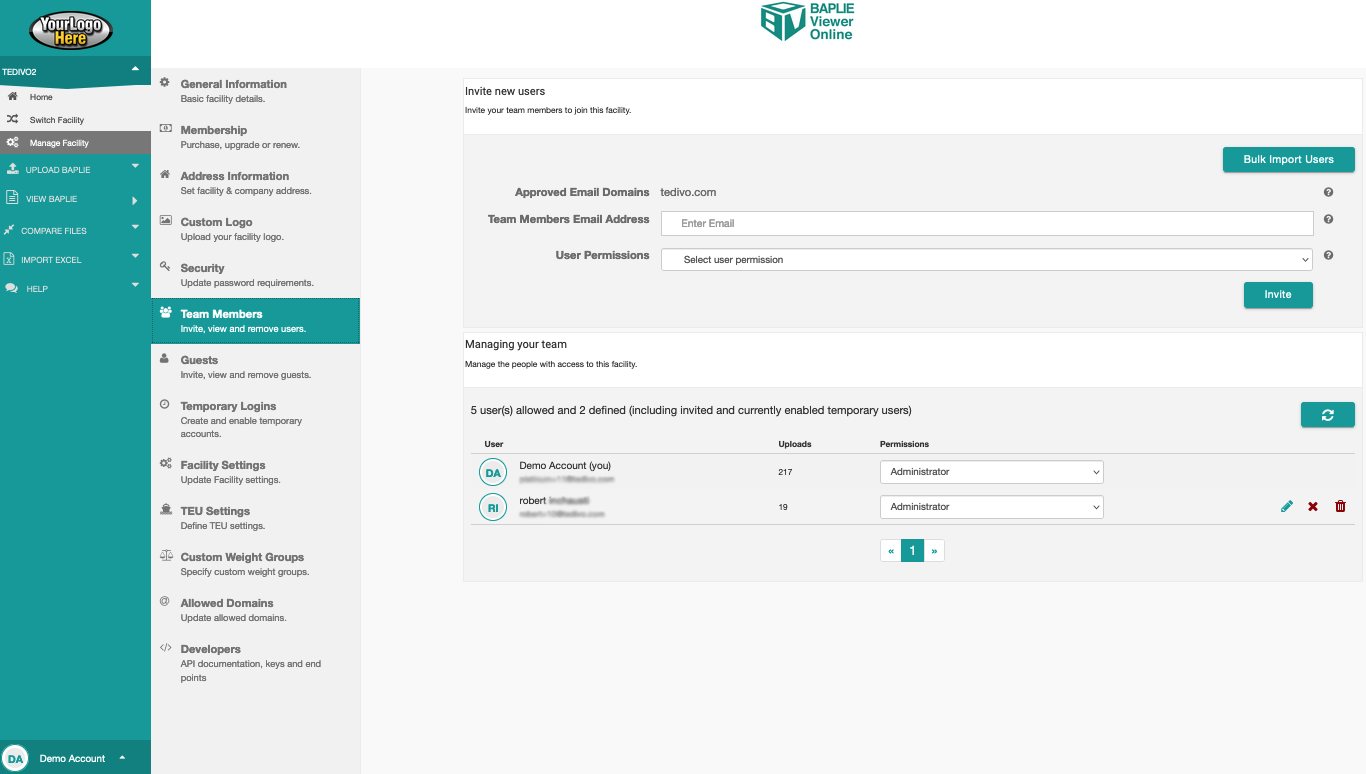1366x774 pixels.
Task: Open robert's Administrator permissions dropdown
Action: (991, 507)
